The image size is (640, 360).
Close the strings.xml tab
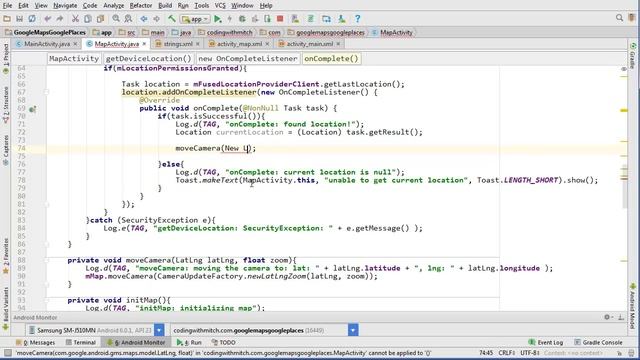coord(198,44)
